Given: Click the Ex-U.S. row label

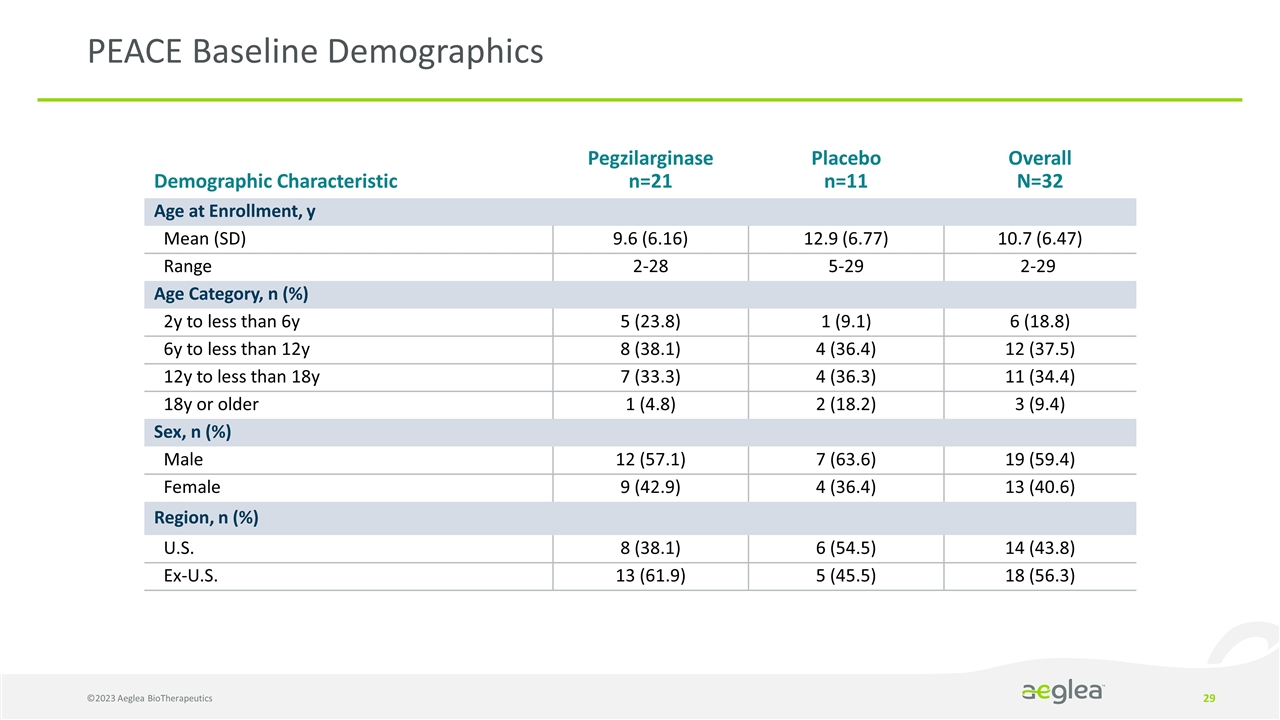Looking at the screenshot, I should pos(191,576).
